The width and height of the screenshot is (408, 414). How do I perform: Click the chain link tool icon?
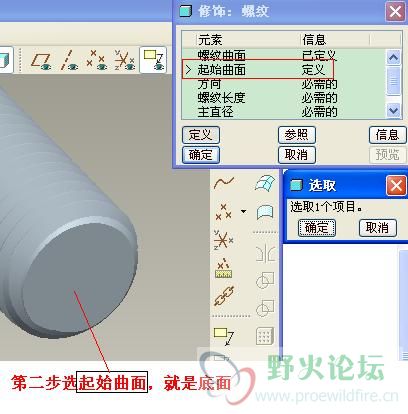coord(224,296)
